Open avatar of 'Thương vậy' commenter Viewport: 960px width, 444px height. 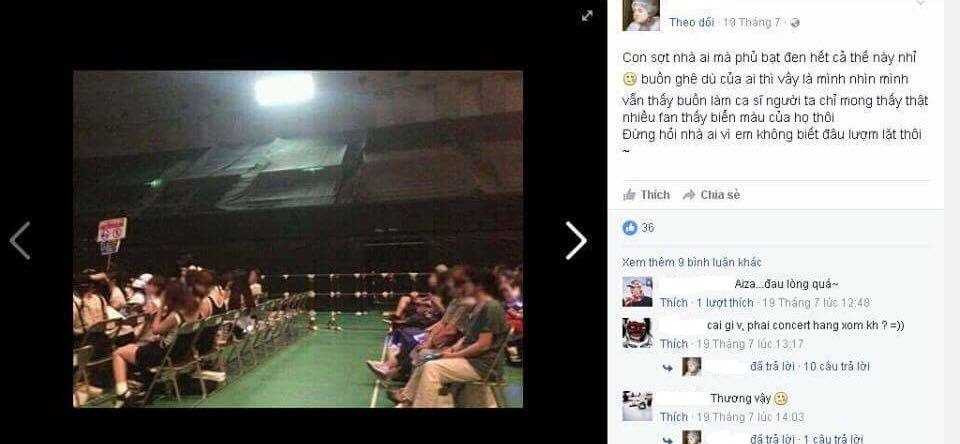637,406
